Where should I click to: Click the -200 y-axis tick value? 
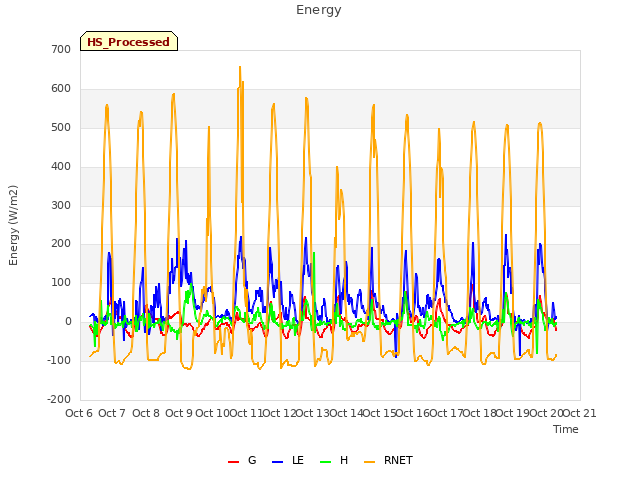click(59, 399)
